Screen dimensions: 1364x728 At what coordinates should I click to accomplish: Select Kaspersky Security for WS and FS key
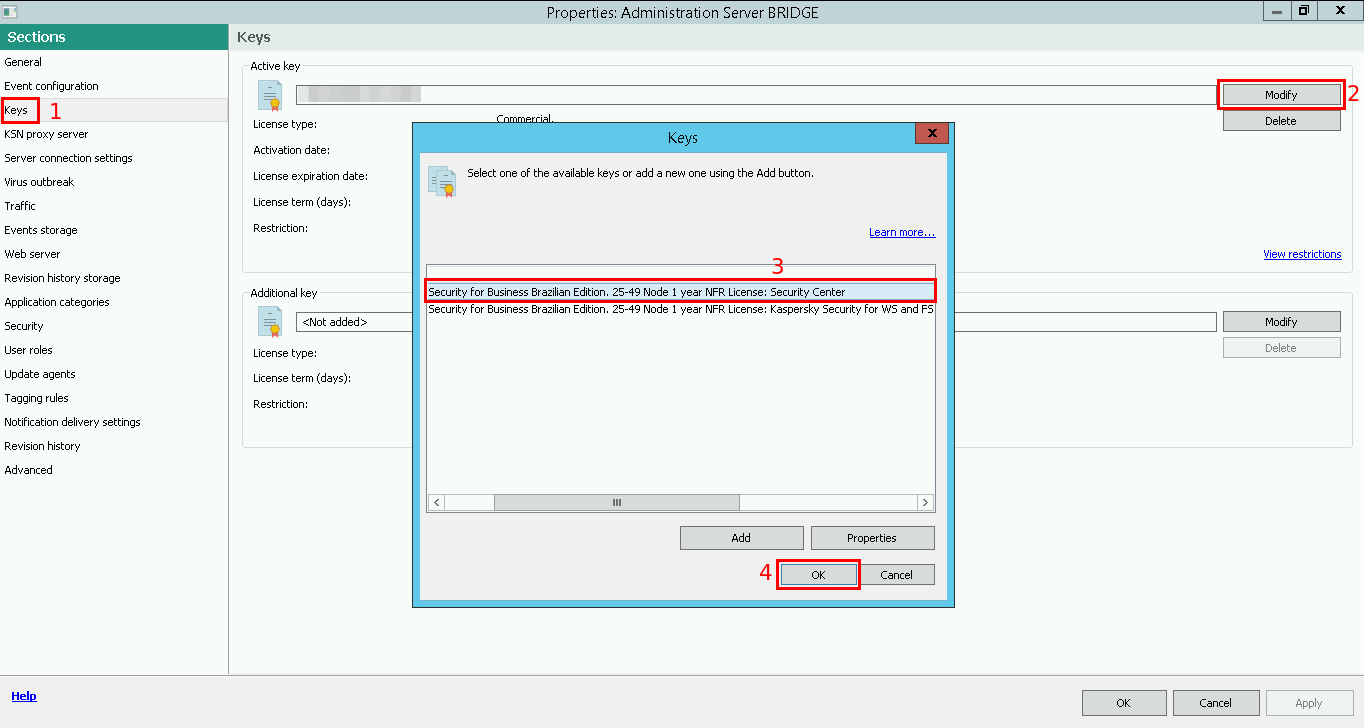click(x=680, y=309)
